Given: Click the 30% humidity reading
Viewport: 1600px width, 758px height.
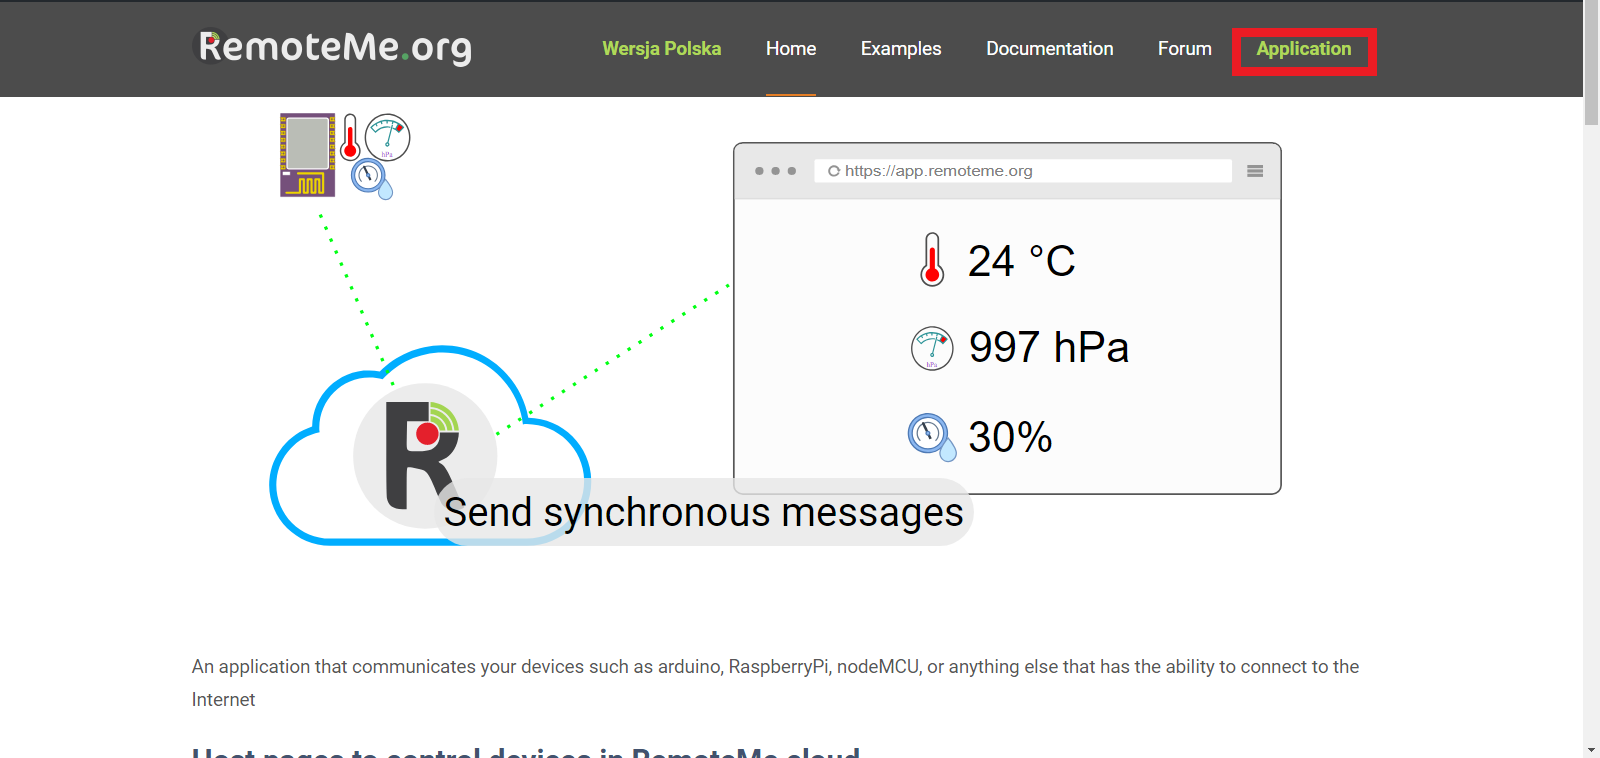Looking at the screenshot, I should (x=1010, y=437).
